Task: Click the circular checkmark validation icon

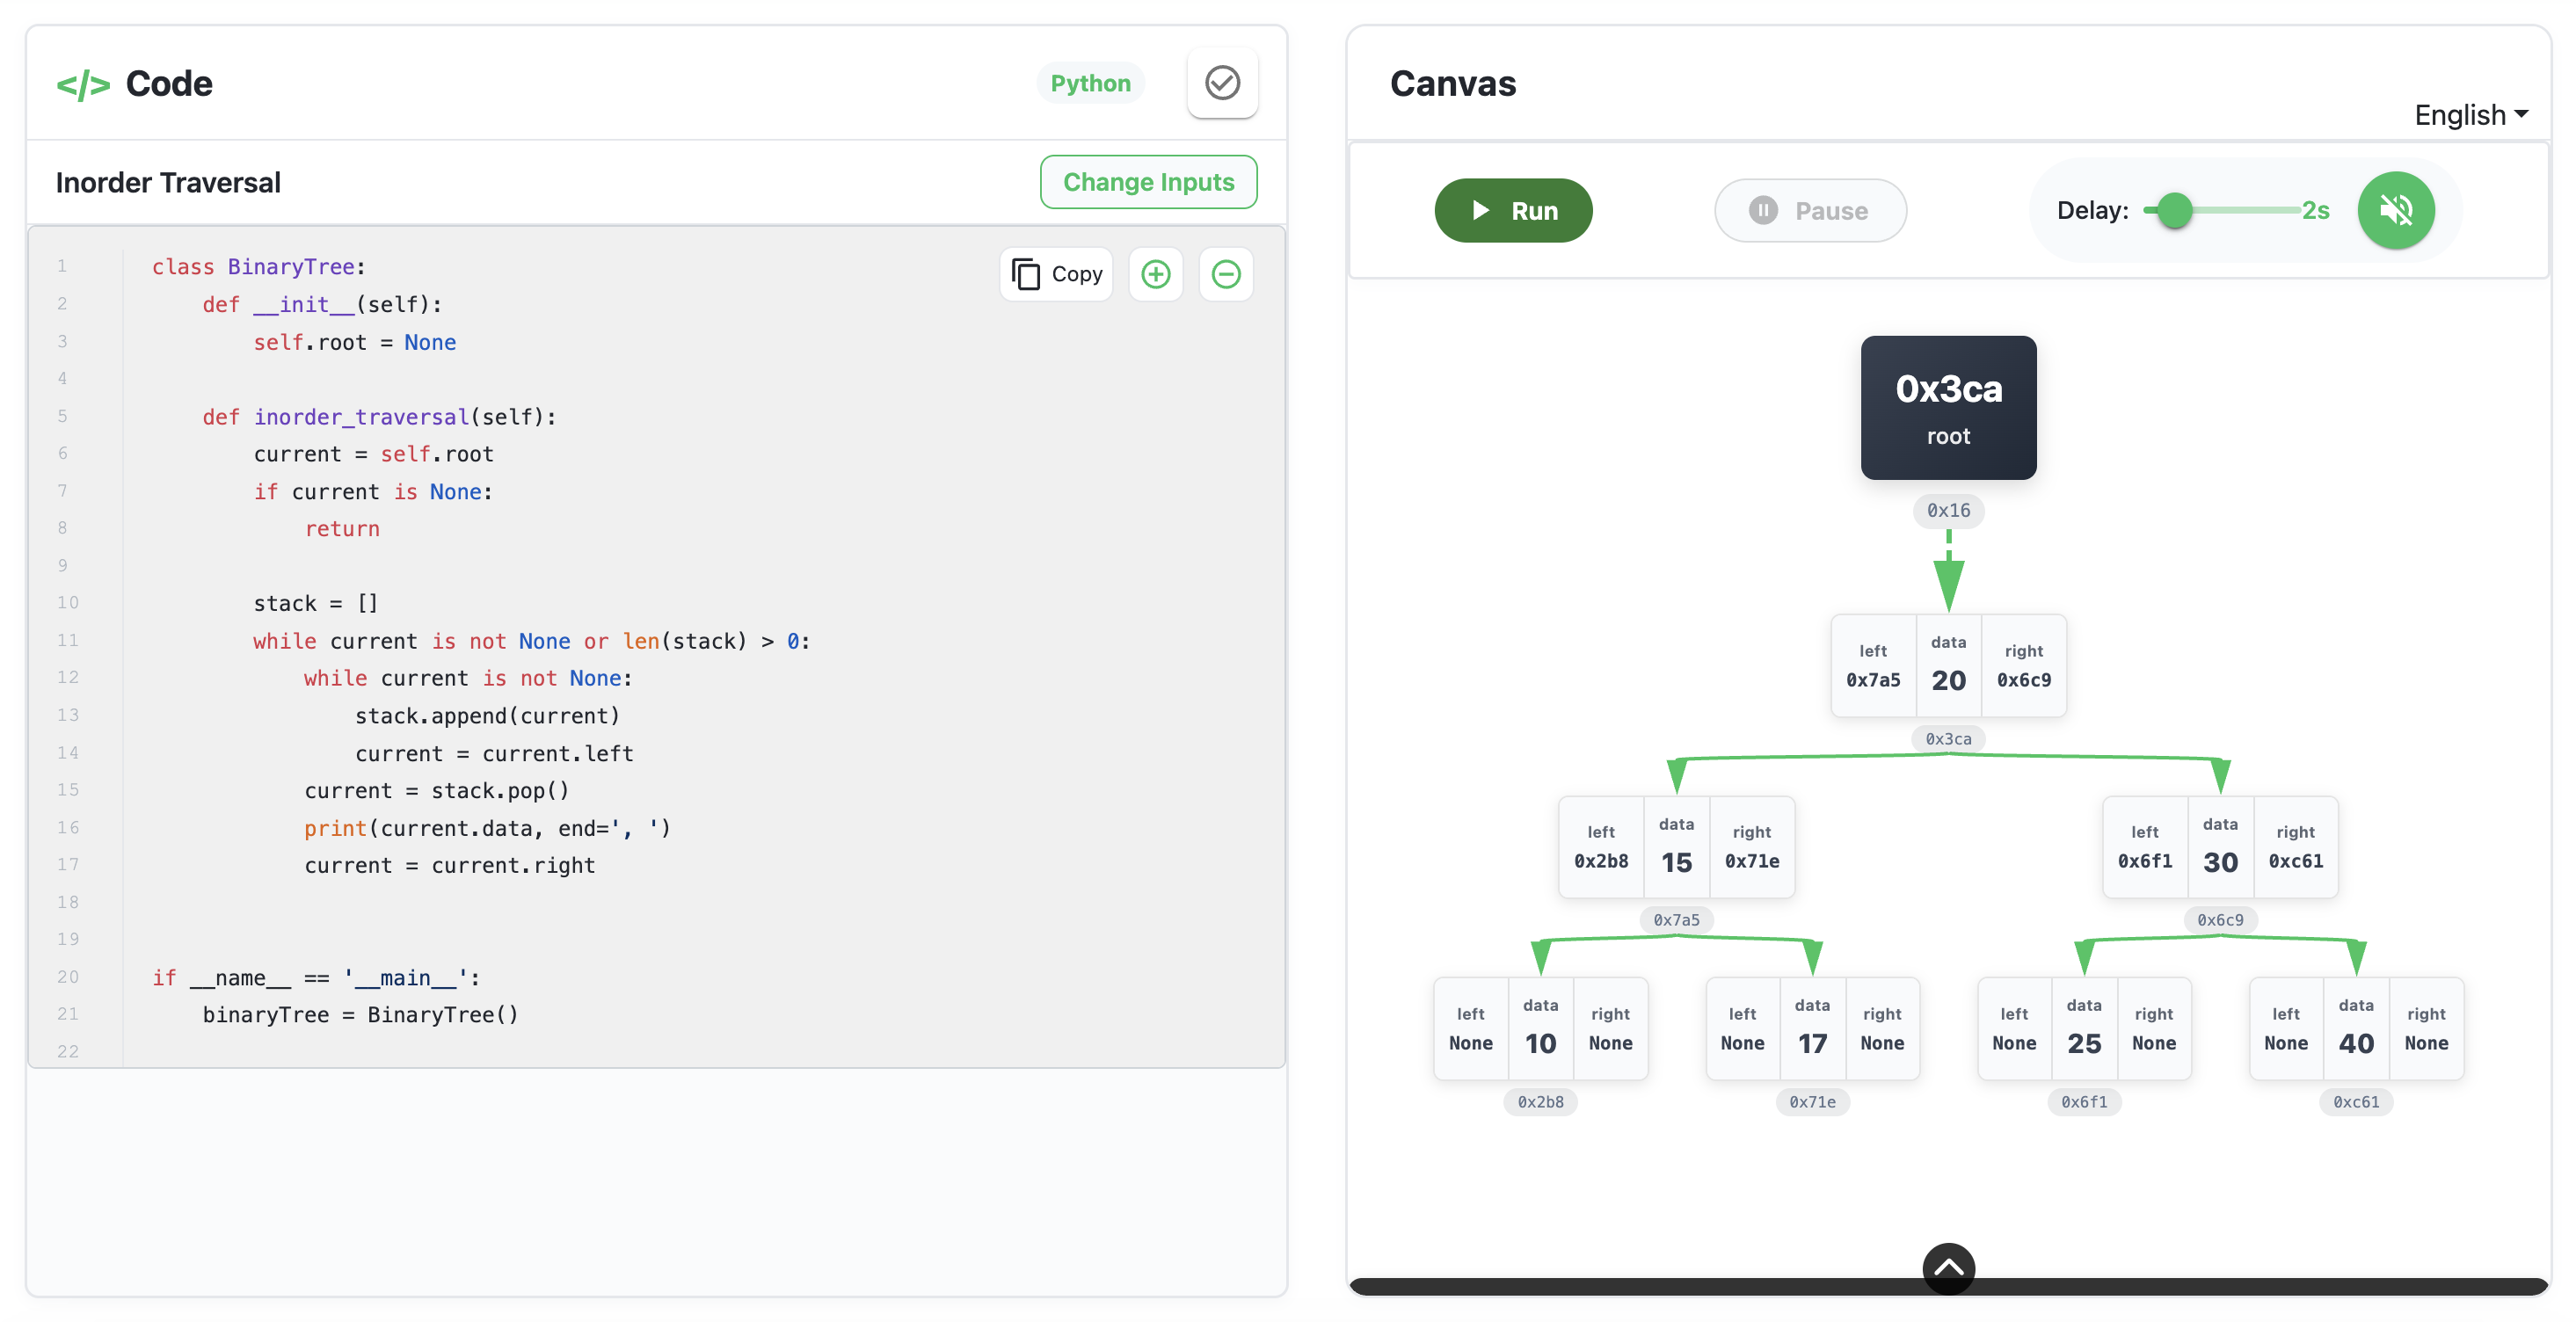Action: pyautogui.click(x=1222, y=83)
